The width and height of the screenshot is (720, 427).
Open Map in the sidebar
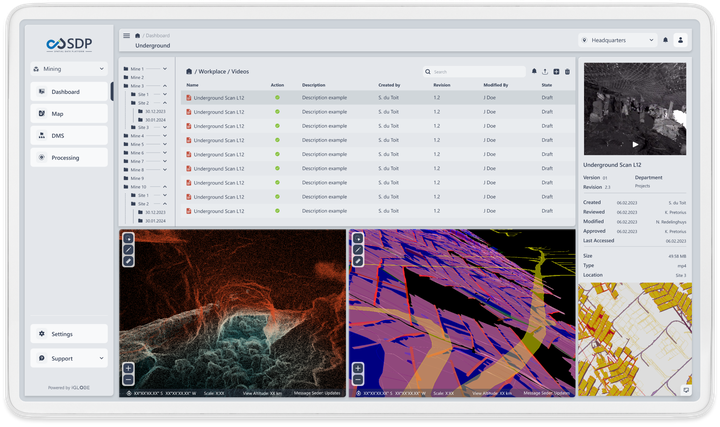tap(69, 113)
